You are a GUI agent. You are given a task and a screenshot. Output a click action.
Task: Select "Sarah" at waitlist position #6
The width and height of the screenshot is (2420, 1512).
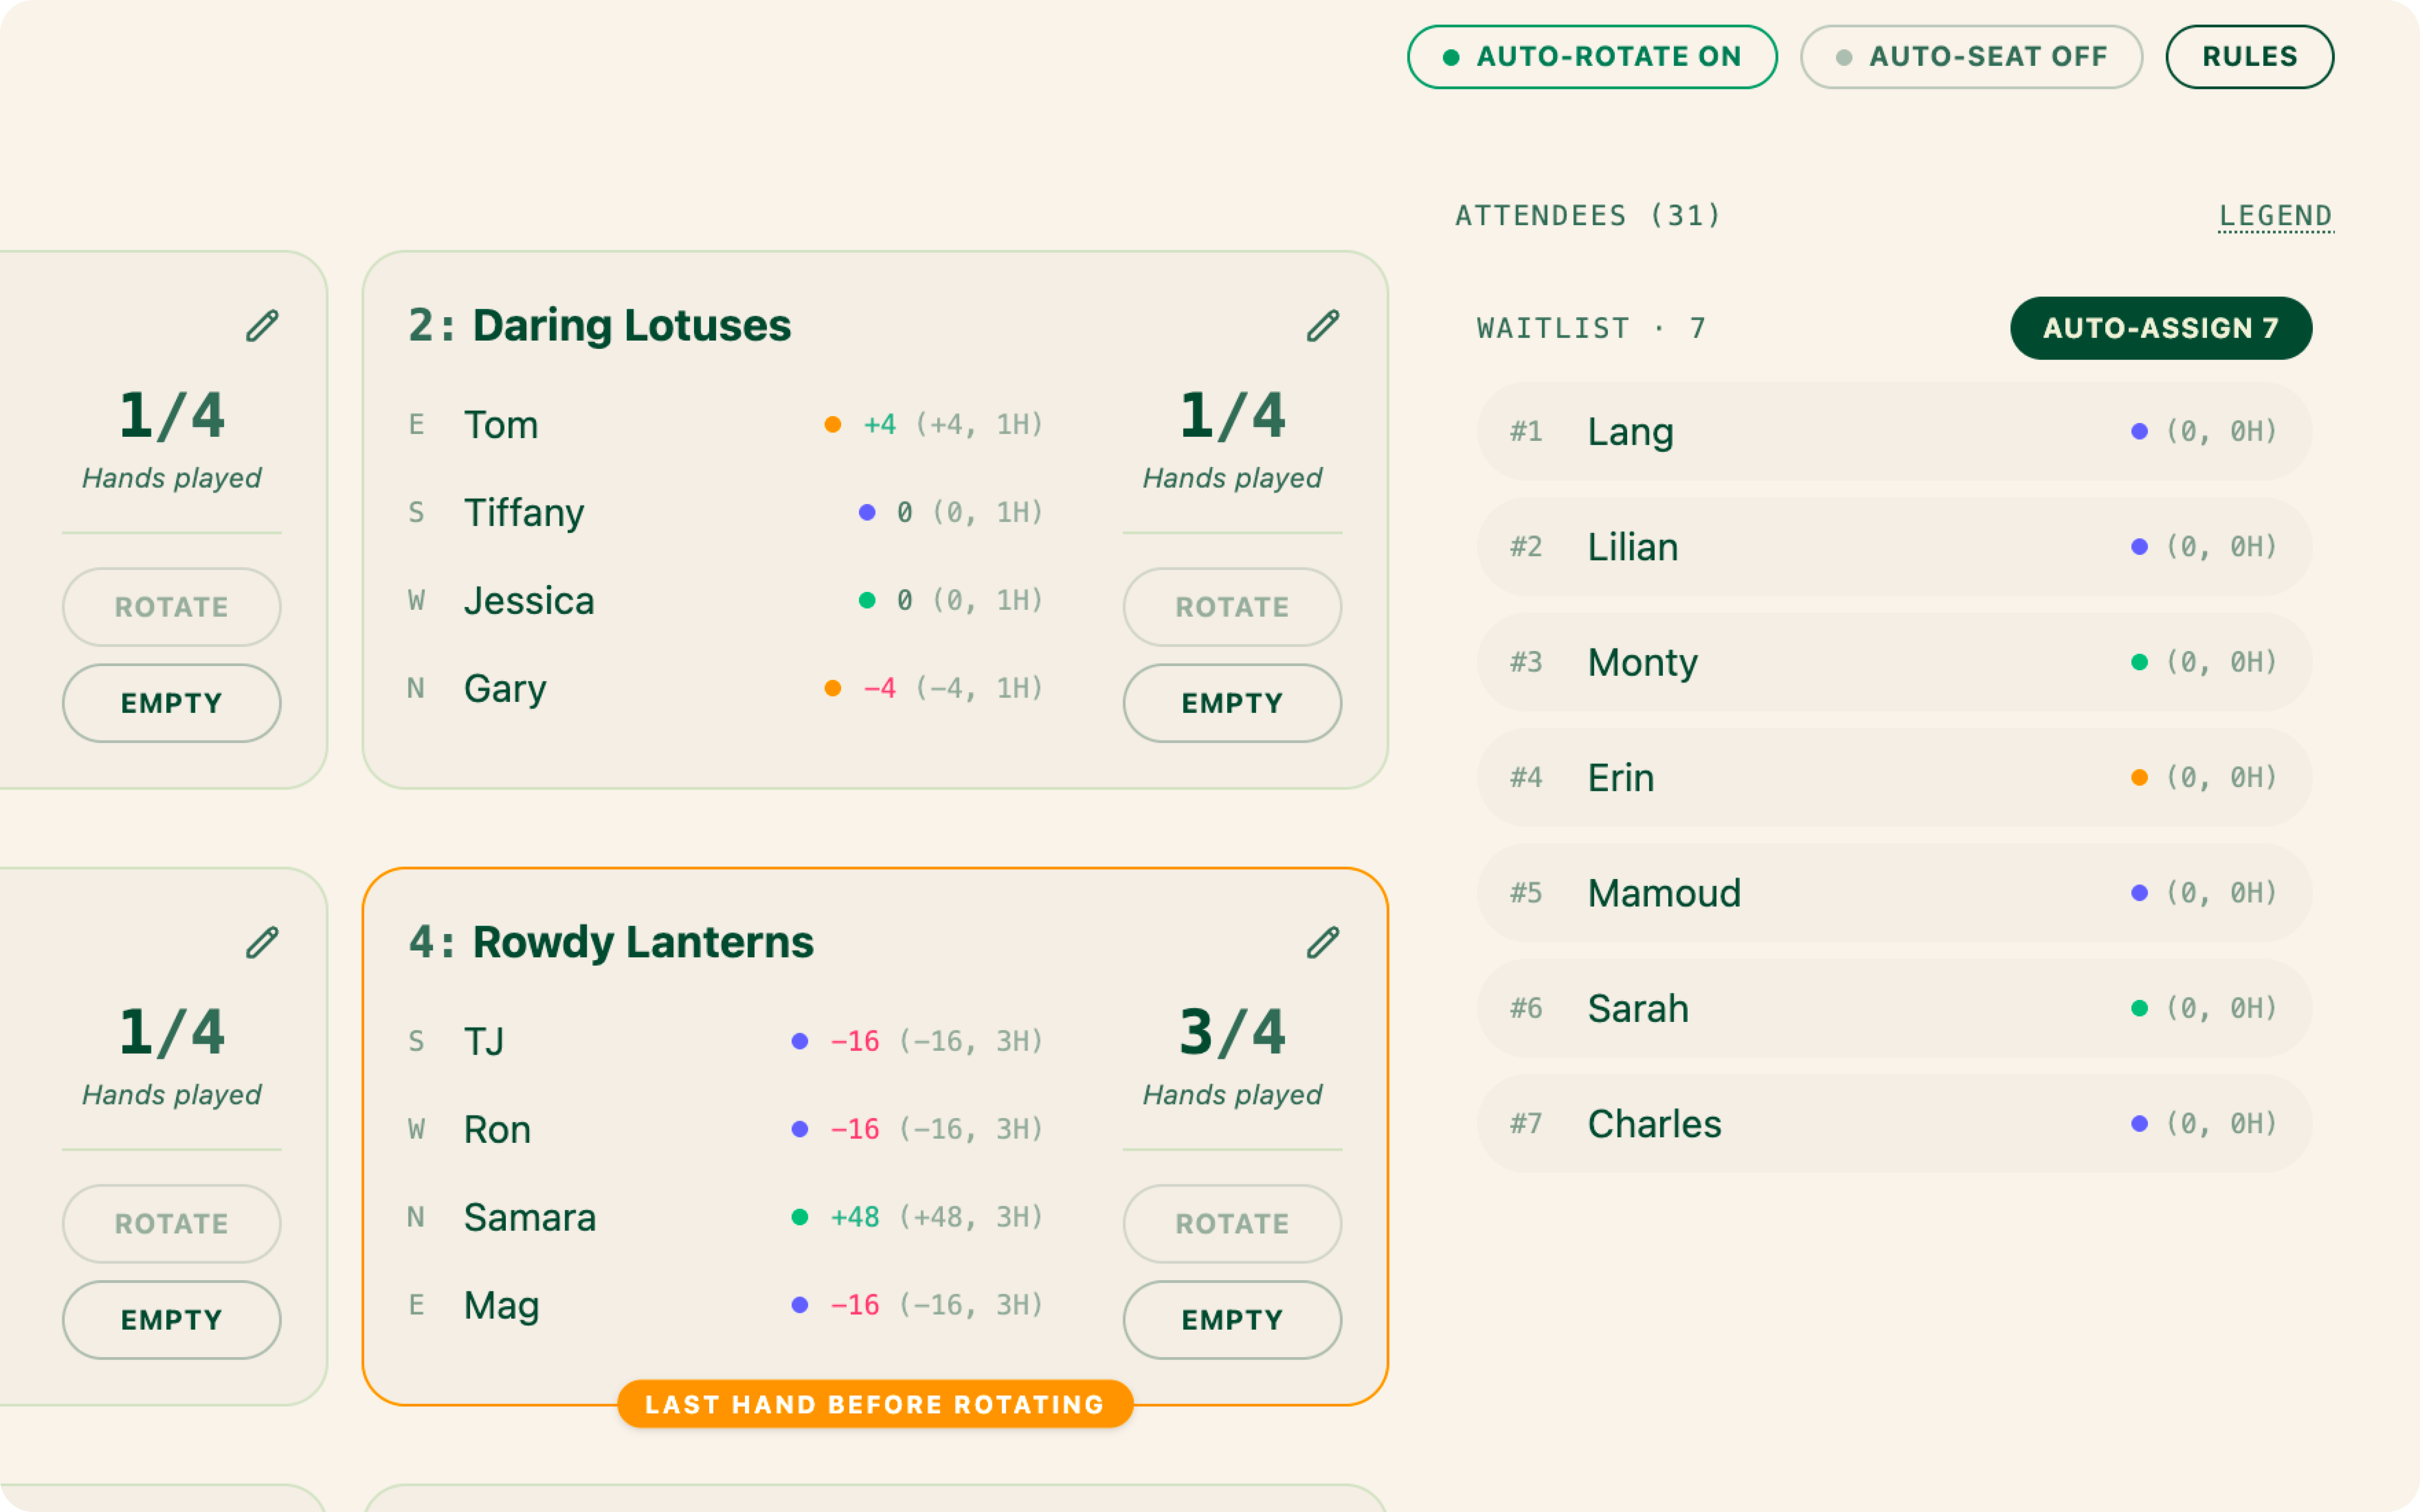[1638, 1009]
